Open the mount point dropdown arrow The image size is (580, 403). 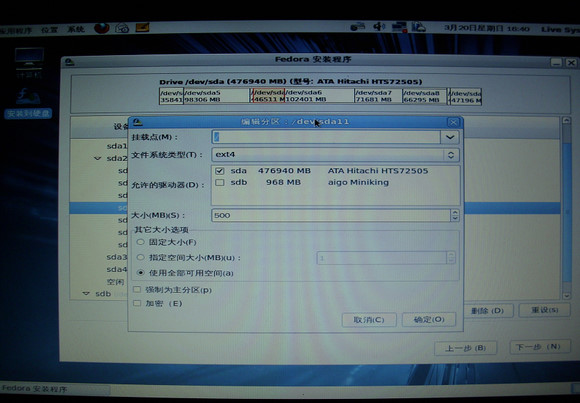point(450,137)
